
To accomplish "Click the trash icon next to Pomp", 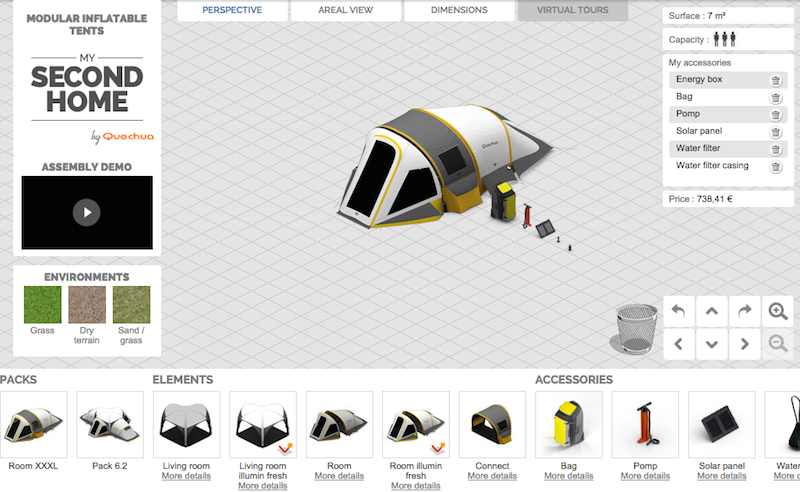I will pyautogui.click(x=776, y=115).
